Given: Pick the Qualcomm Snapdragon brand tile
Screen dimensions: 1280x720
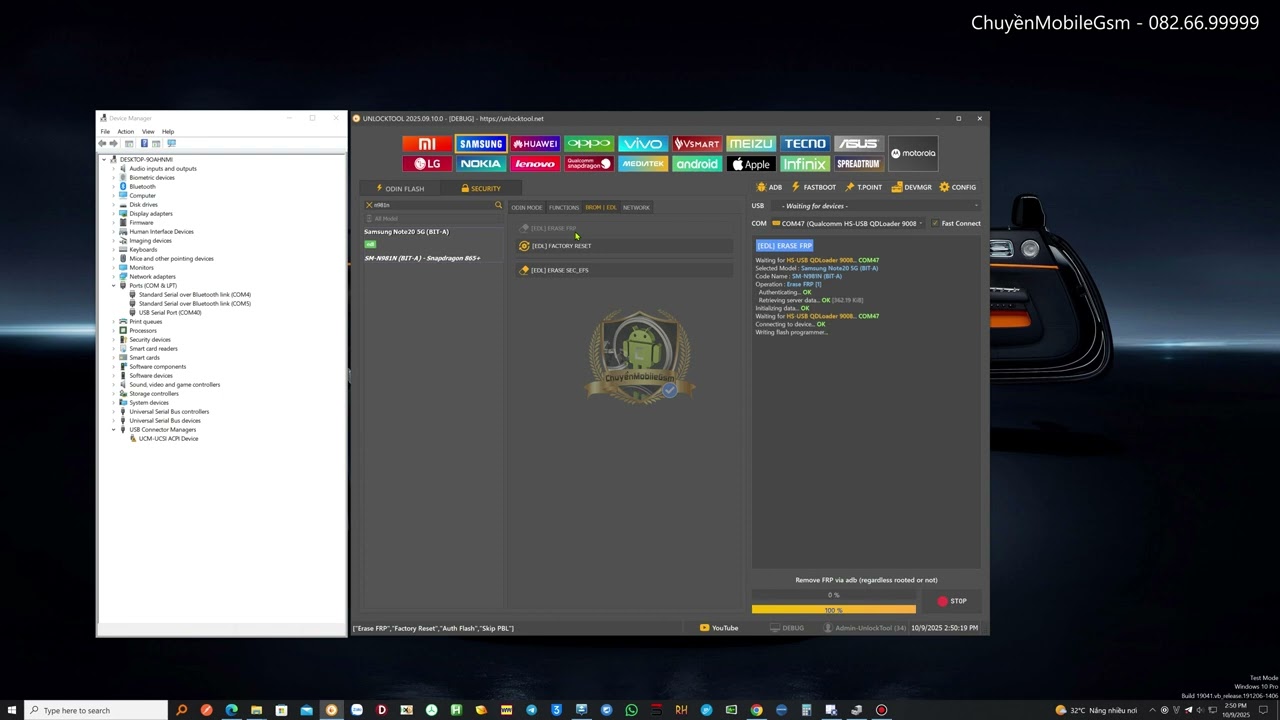Looking at the screenshot, I should [588, 164].
